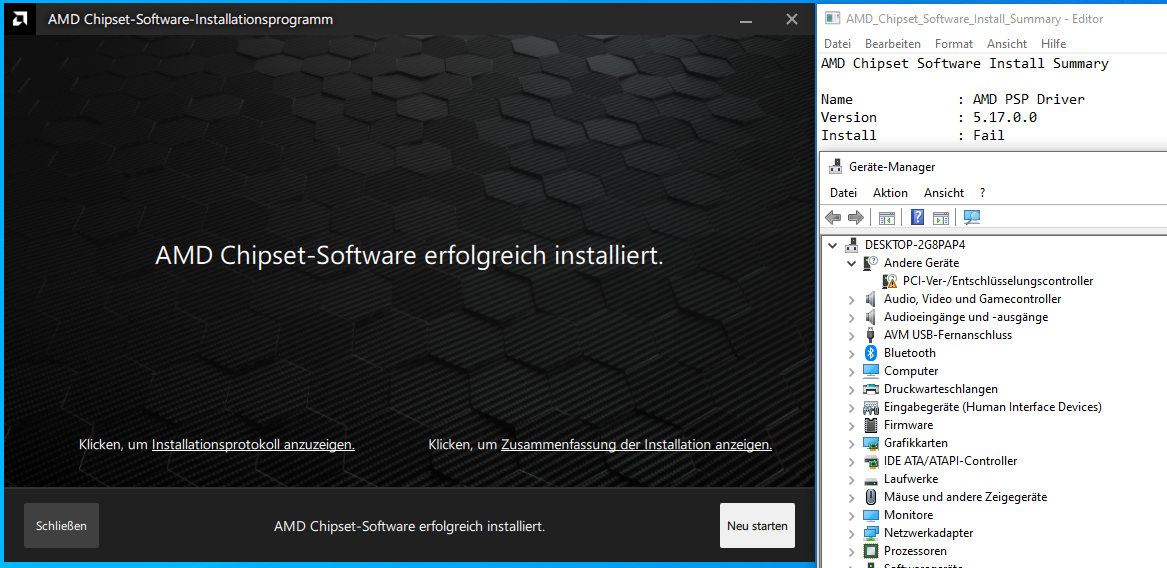Click version '5.17.0.0' in Editor

pos(1005,118)
